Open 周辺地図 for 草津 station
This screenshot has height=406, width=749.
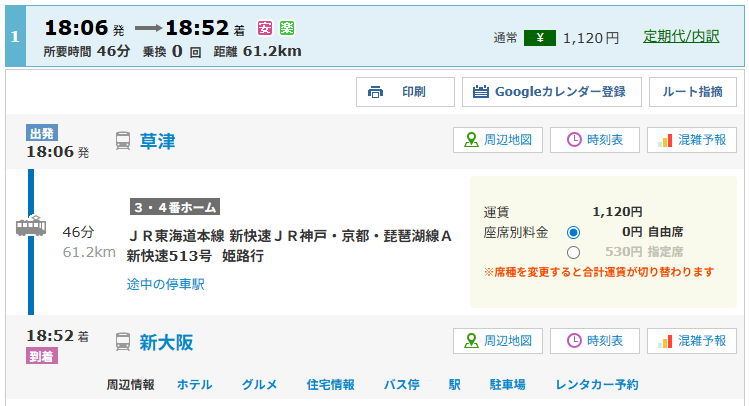tap(498, 140)
